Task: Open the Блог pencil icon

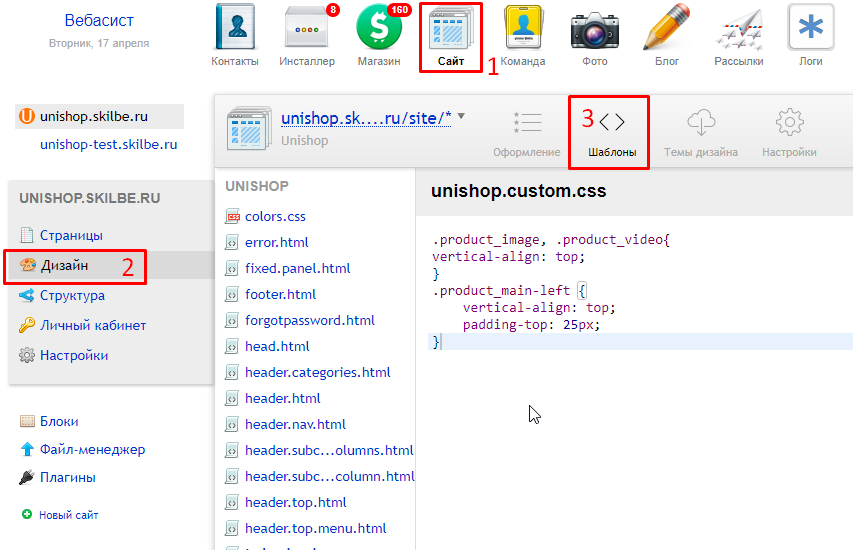Action: (667, 29)
